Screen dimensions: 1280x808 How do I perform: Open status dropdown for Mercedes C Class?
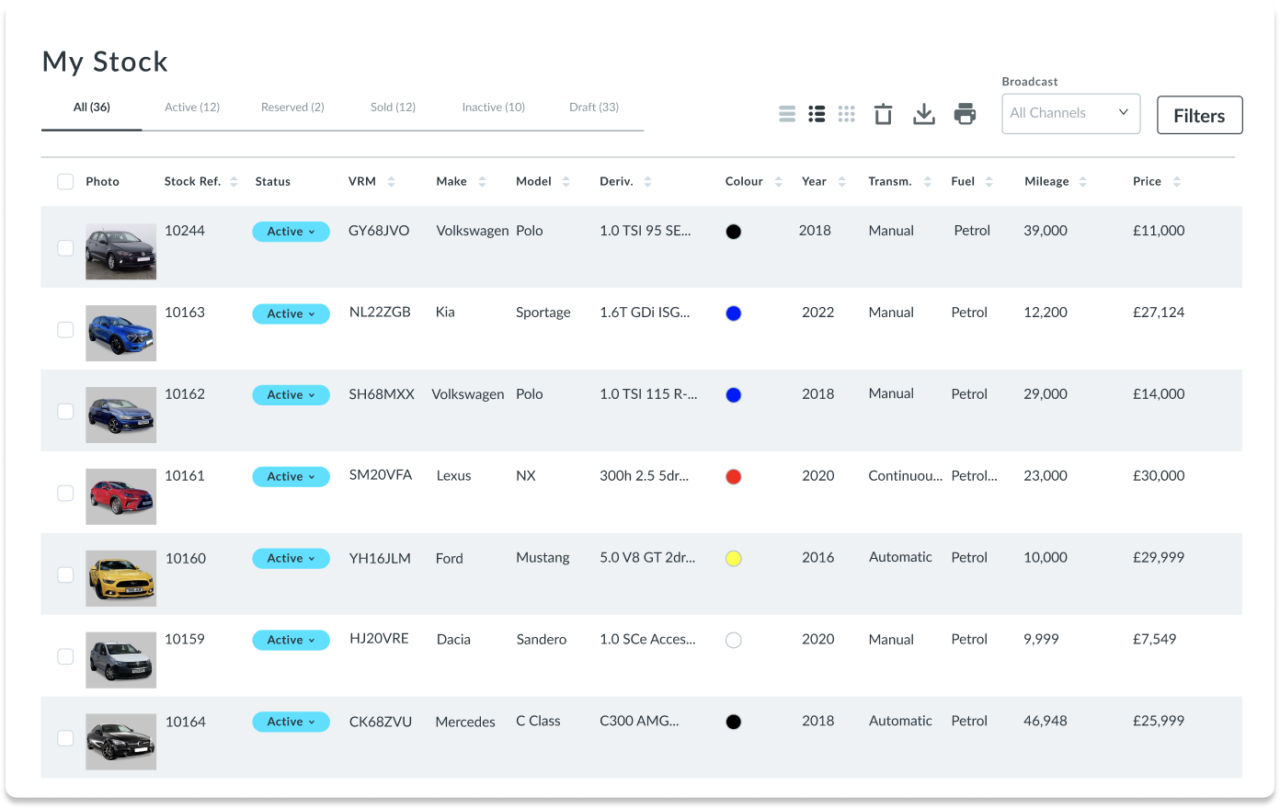pyautogui.click(x=290, y=722)
